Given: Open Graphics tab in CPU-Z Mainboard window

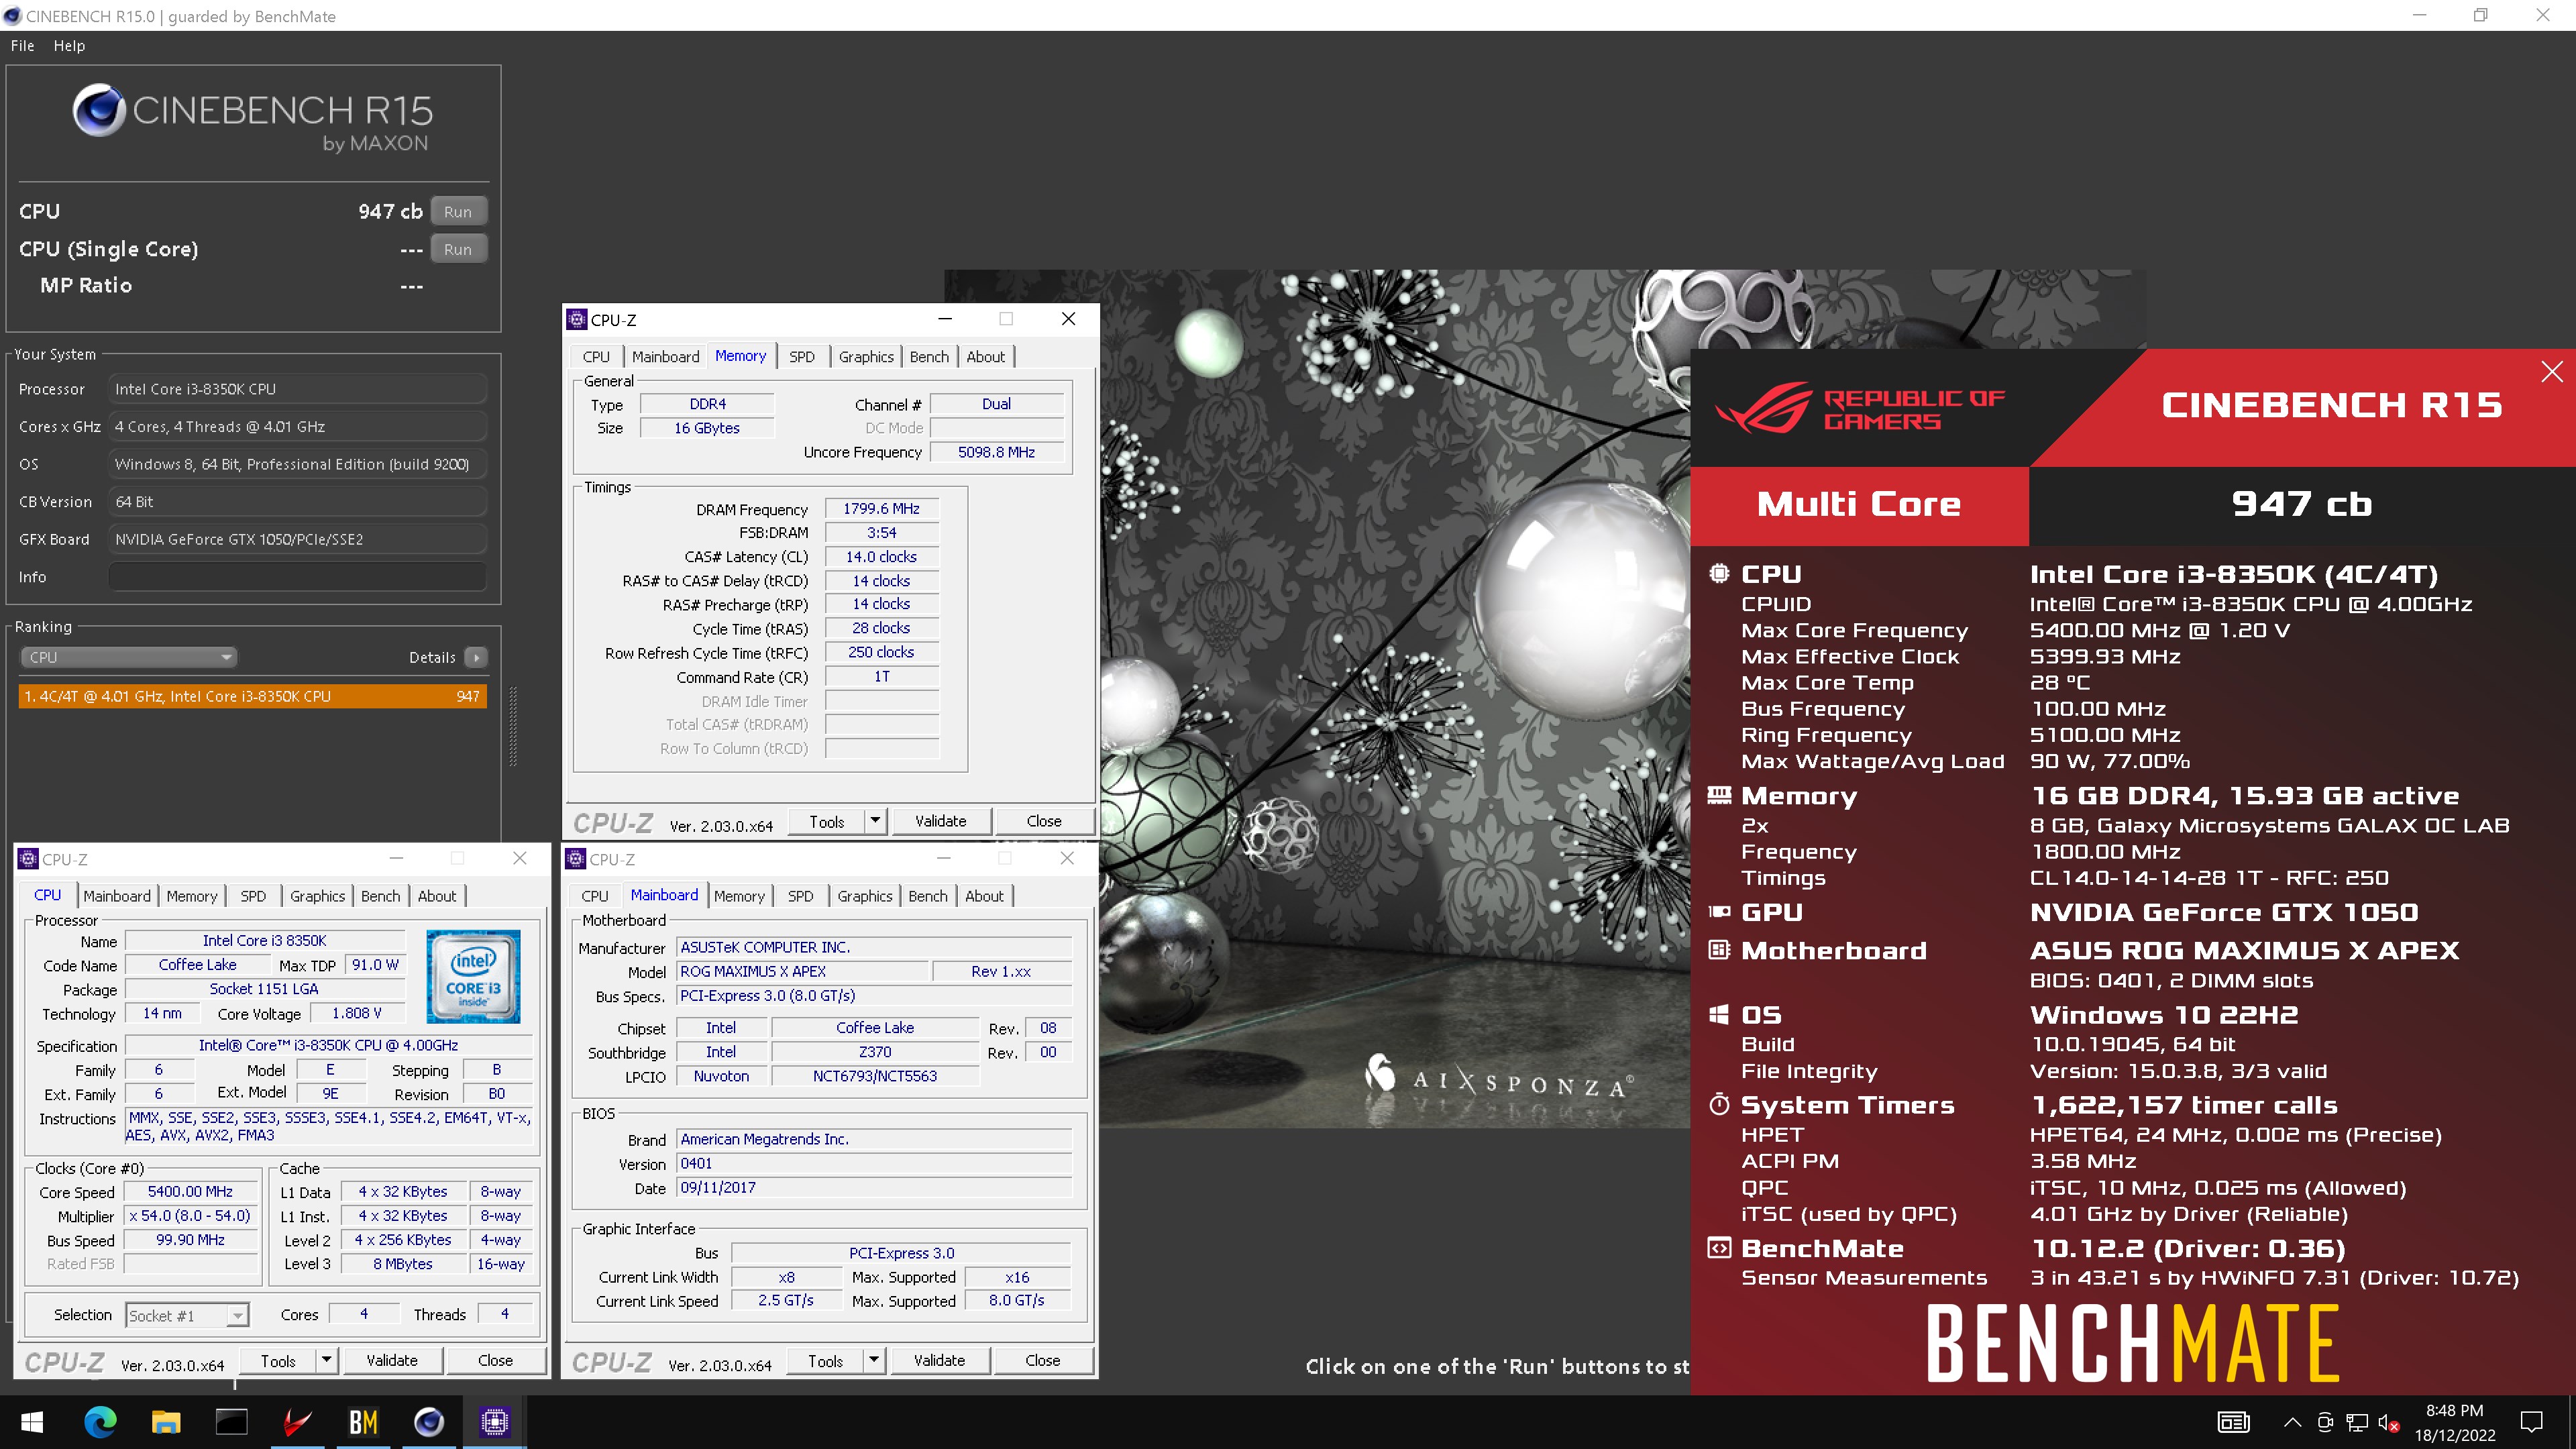Looking at the screenshot, I should click(865, 896).
